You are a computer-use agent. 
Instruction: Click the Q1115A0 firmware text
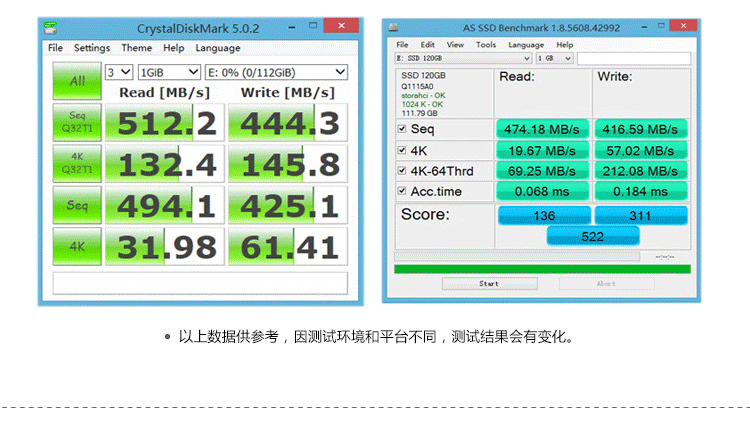417,87
